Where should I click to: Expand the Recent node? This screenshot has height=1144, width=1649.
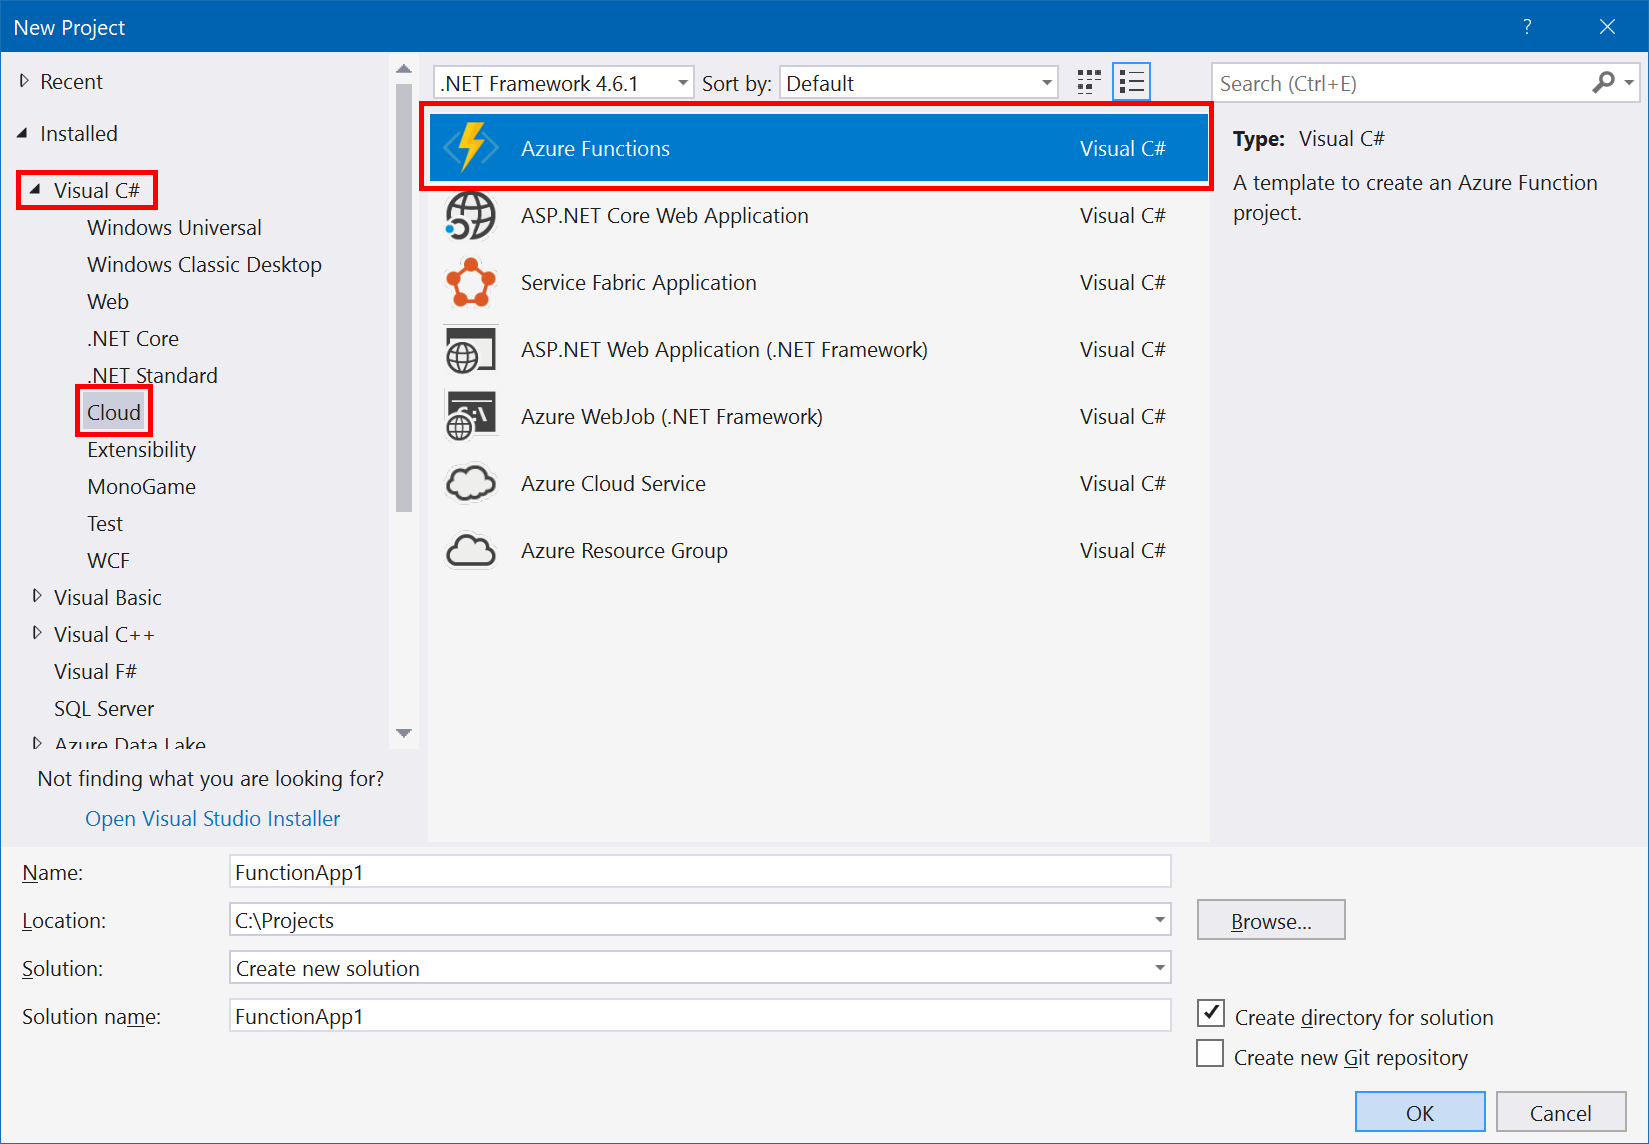(24, 81)
